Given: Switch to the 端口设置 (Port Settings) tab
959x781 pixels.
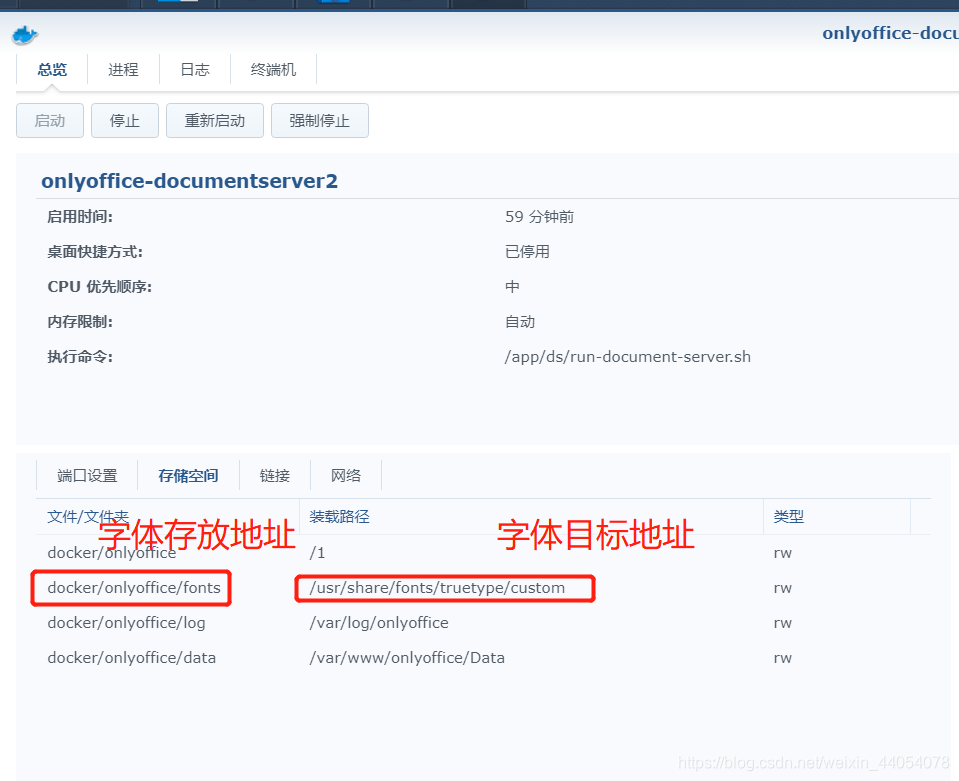Looking at the screenshot, I should point(87,475).
